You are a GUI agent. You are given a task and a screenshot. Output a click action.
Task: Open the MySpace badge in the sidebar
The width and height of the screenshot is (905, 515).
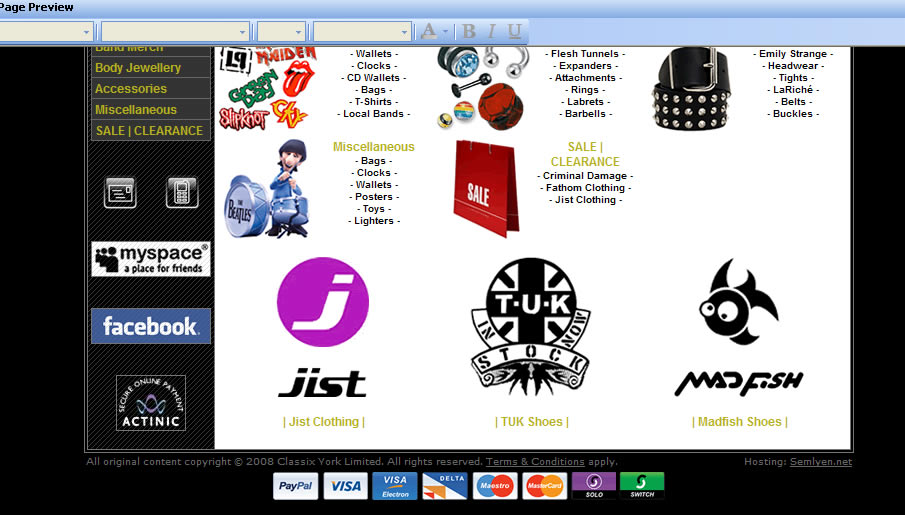(x=151, y=259)
